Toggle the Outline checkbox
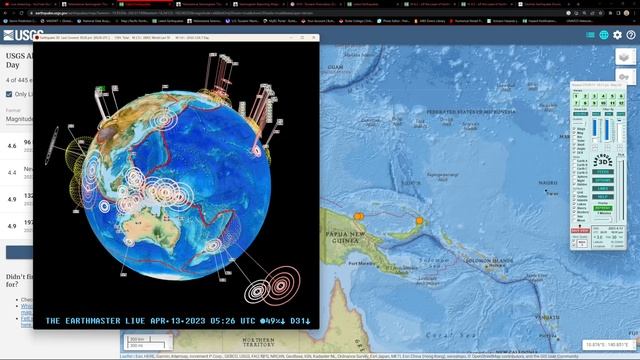The width and height of the screenshot is (640, 360). pyautogui.click(x=575, y=196)
